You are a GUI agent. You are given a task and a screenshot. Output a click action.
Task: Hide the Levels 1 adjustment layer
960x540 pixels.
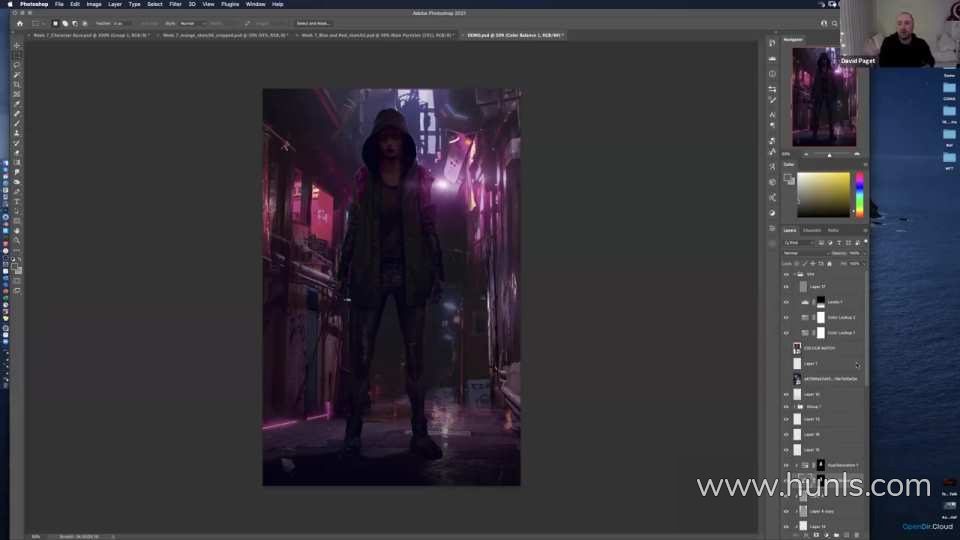point(786,302)
